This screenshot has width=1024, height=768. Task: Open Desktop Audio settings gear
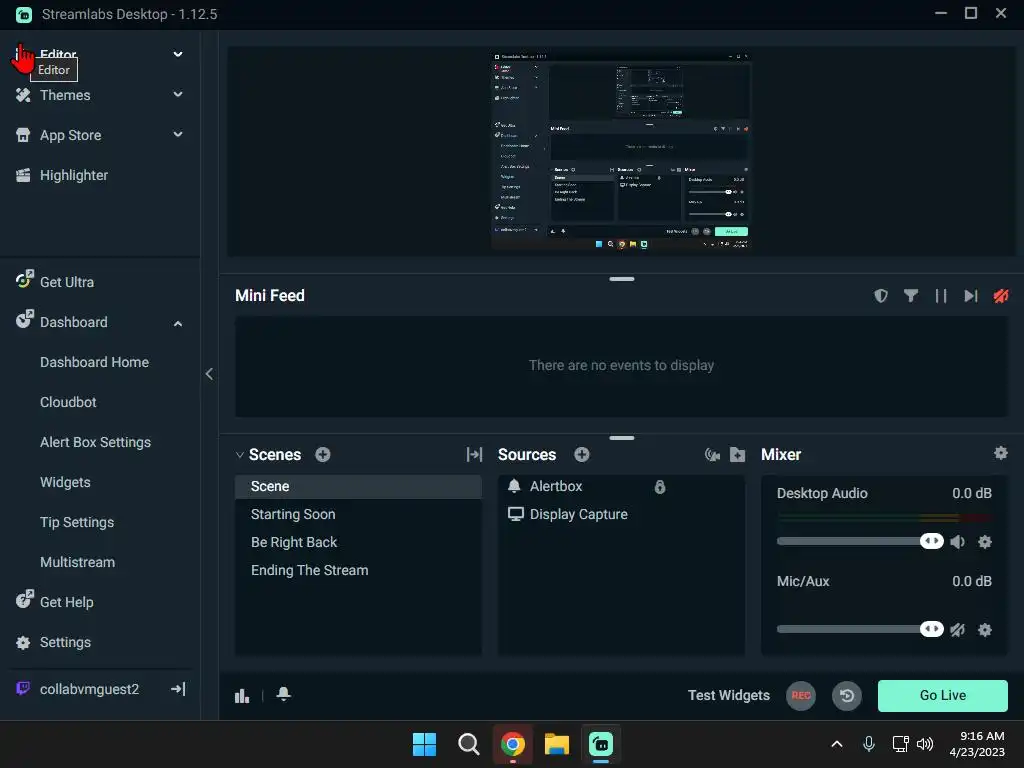[985, 541]
